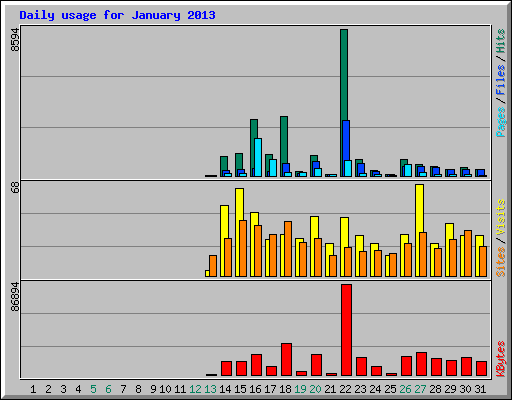Click day label 22 on the axis

tap(345, 389)
